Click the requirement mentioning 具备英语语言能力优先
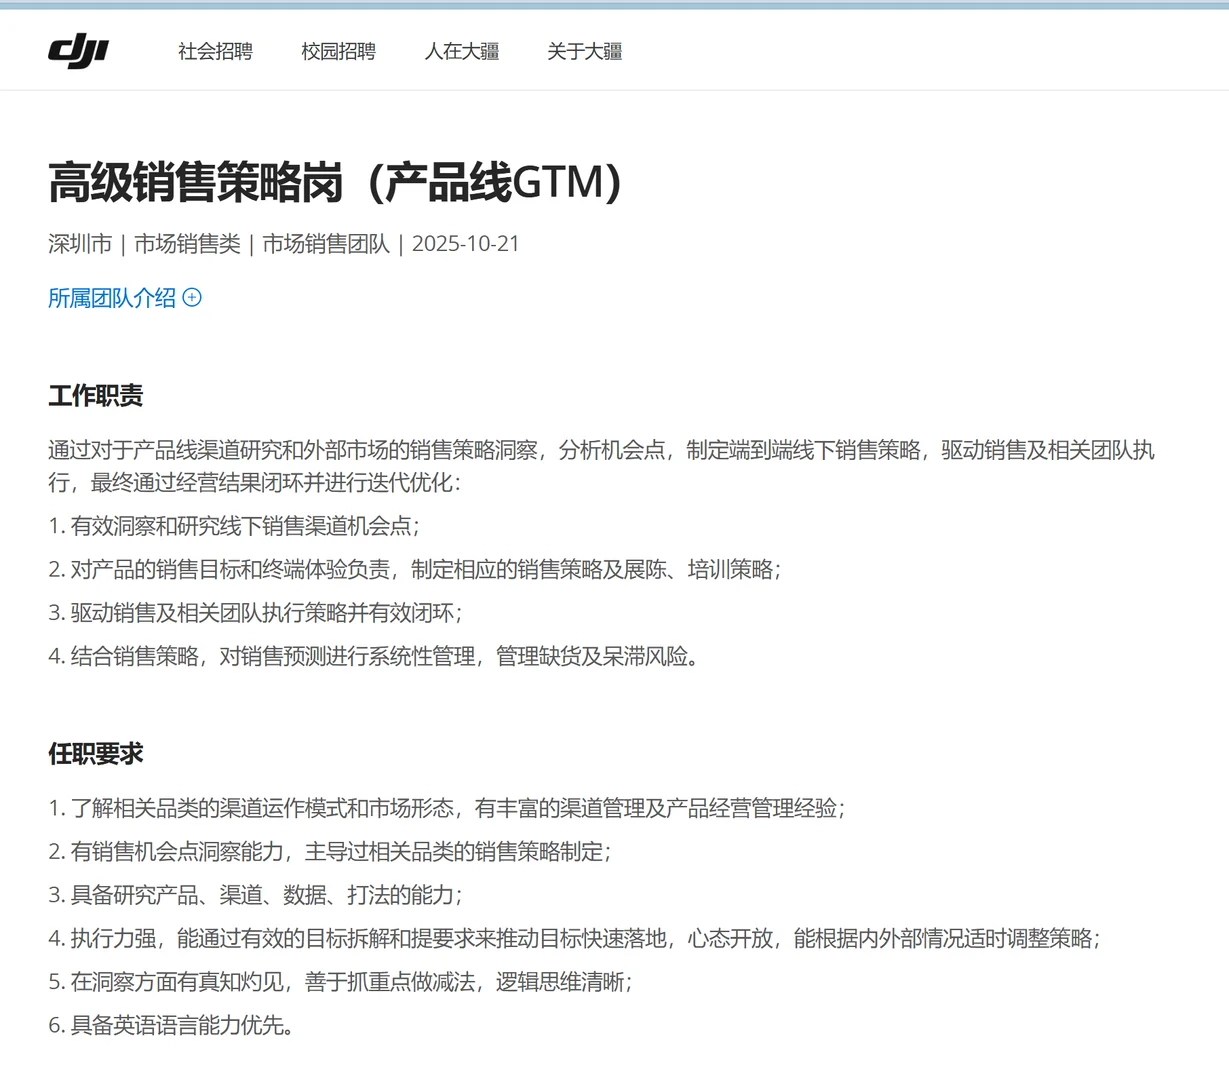Screen dimensions: 1229x1080 point(172,1025)
